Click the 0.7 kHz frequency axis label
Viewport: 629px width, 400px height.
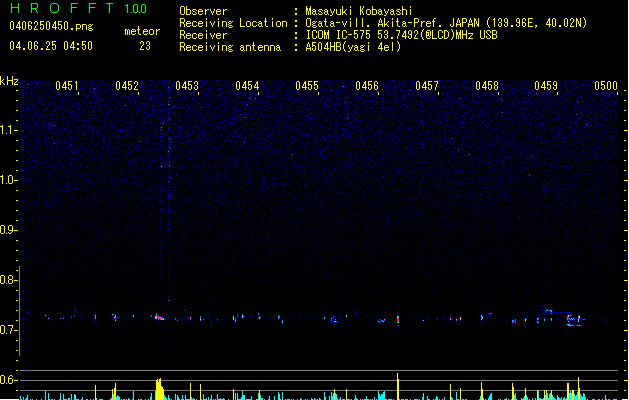(x=9, y=330)
